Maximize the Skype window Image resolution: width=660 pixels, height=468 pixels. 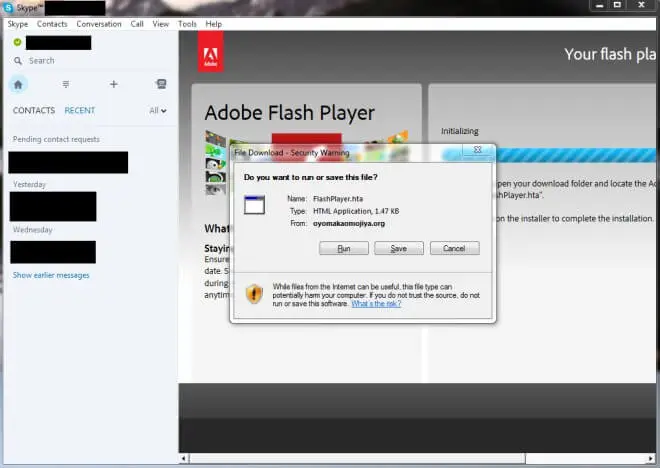(617, 5)
